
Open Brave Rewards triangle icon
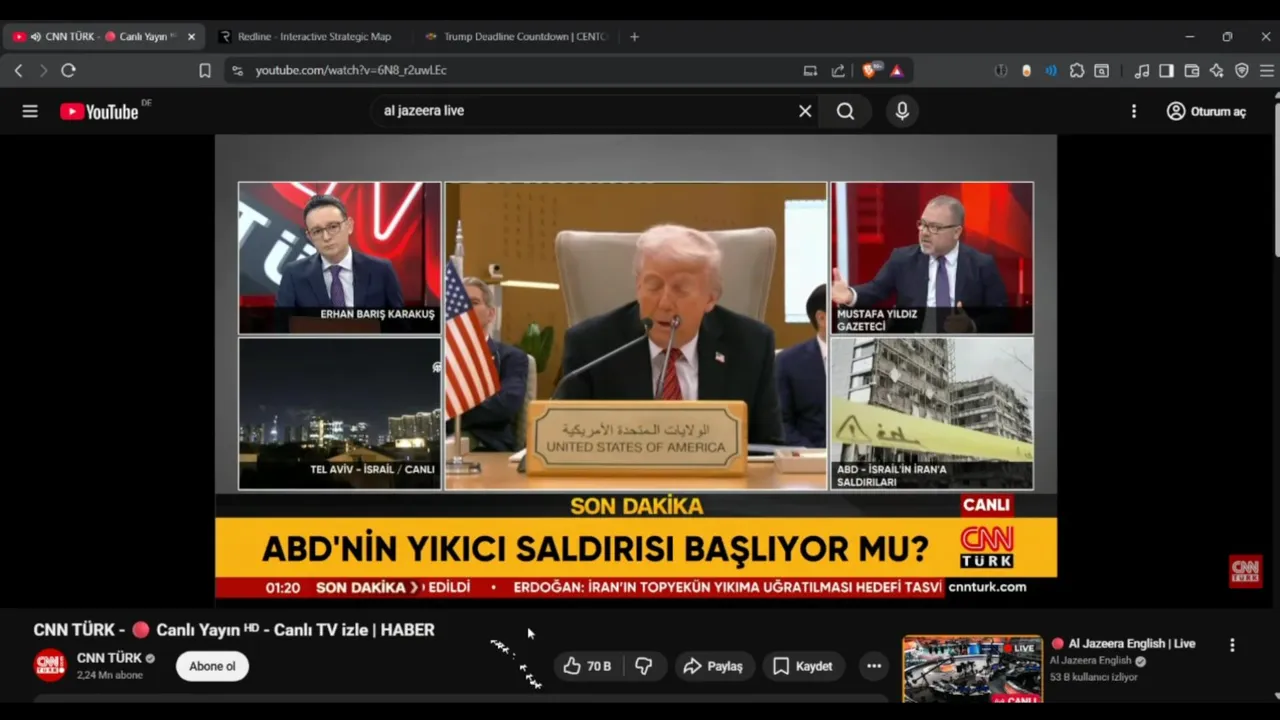coord(896,70)
